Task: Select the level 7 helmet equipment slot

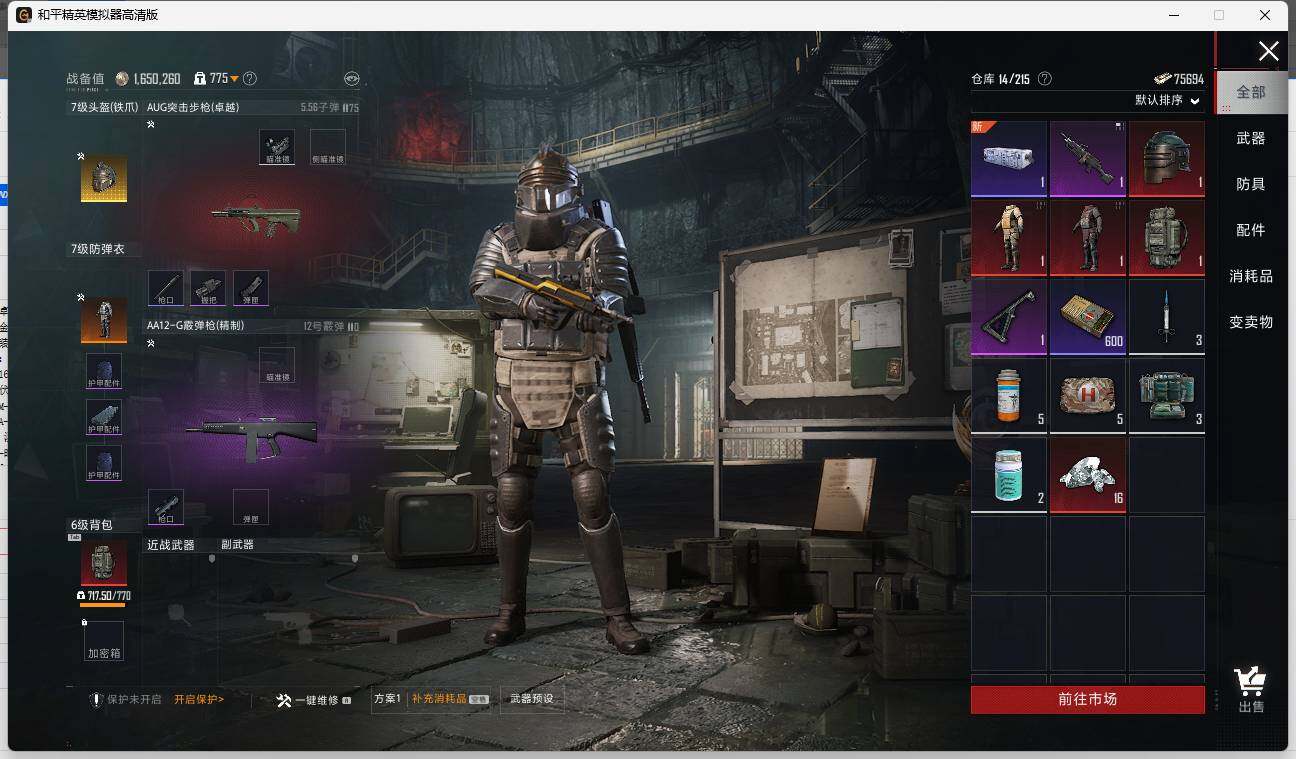Action: [104, 178]
